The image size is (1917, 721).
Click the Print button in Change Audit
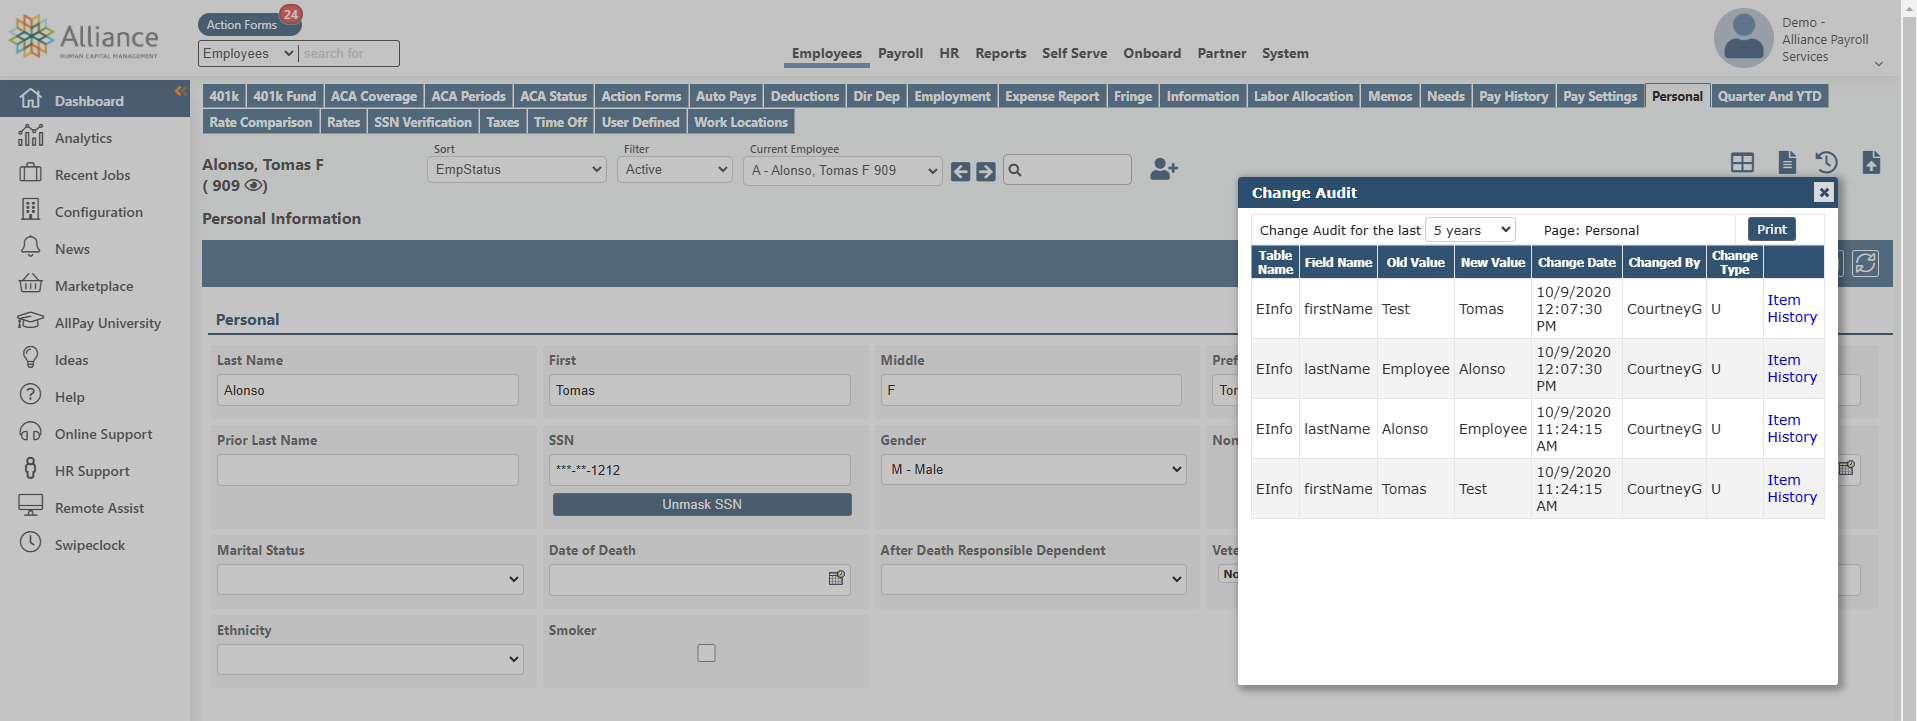point(1771,230)
